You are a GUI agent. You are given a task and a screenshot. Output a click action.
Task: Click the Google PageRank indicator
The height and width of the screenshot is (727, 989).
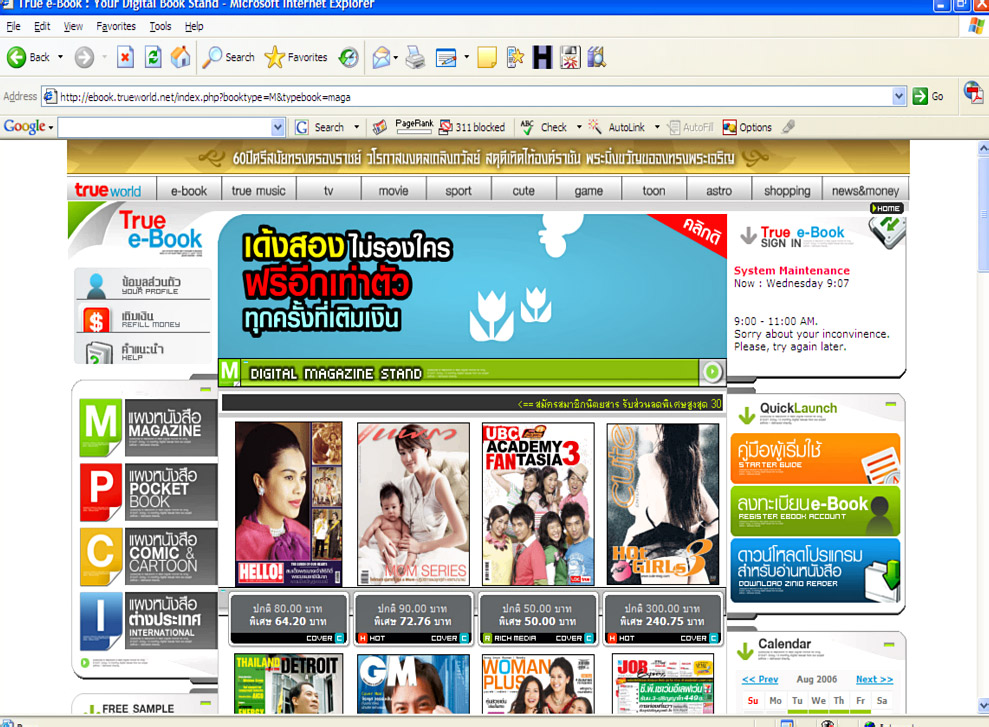coord(414,125)
